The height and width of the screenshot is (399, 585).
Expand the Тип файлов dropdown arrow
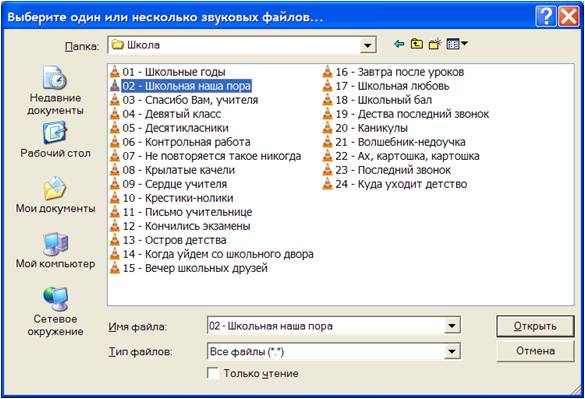click(451, 351)
